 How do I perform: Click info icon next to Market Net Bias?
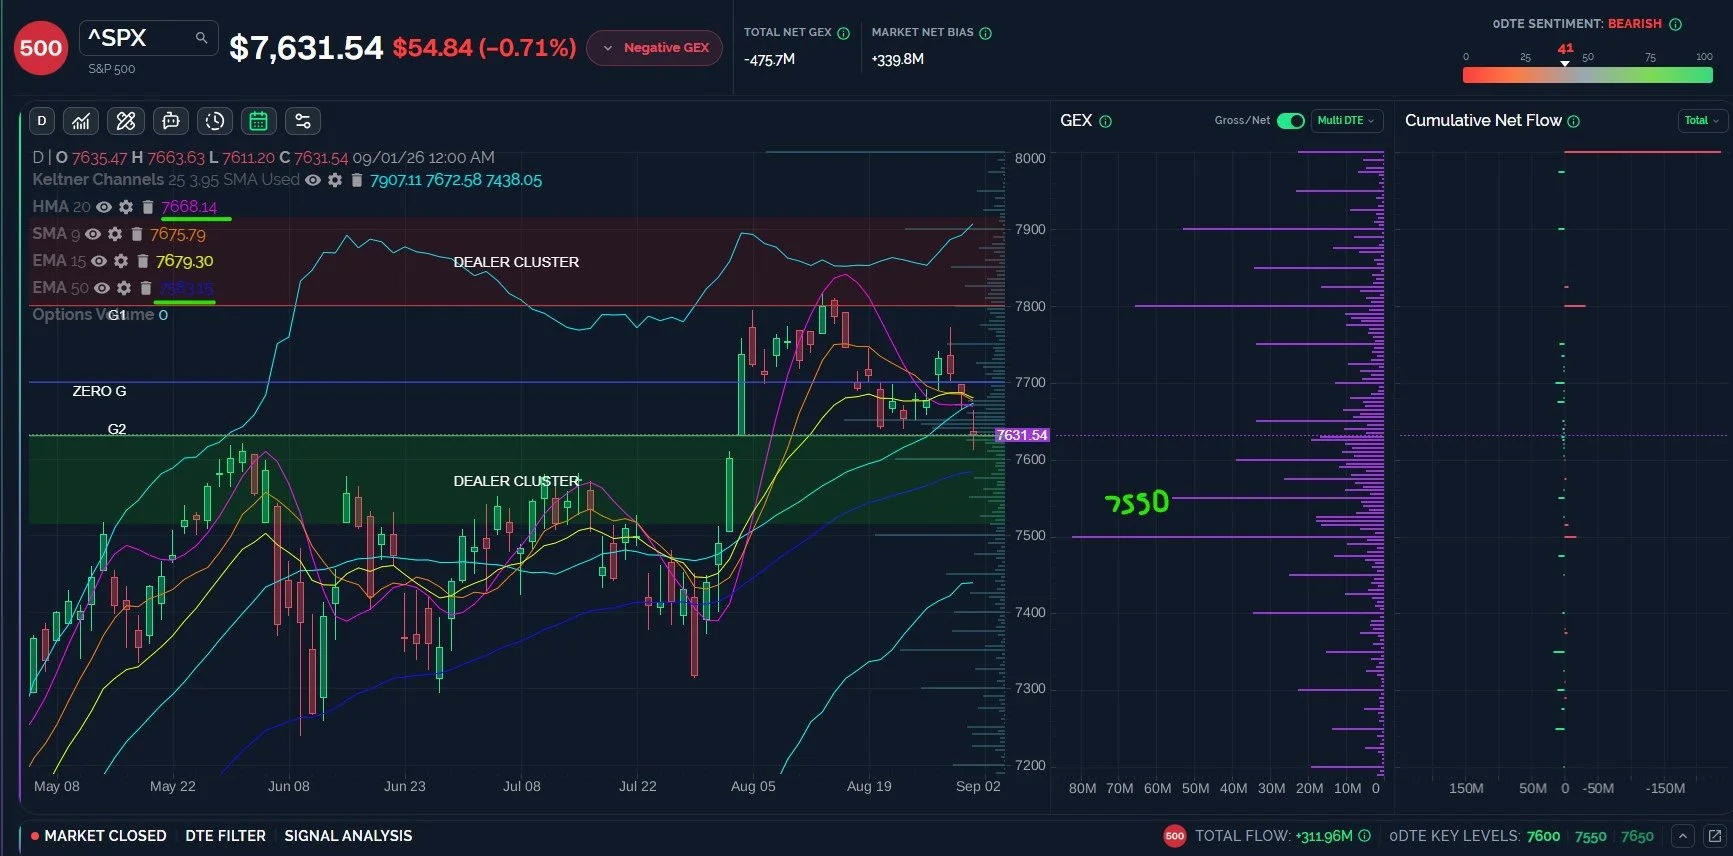point(986,33)
